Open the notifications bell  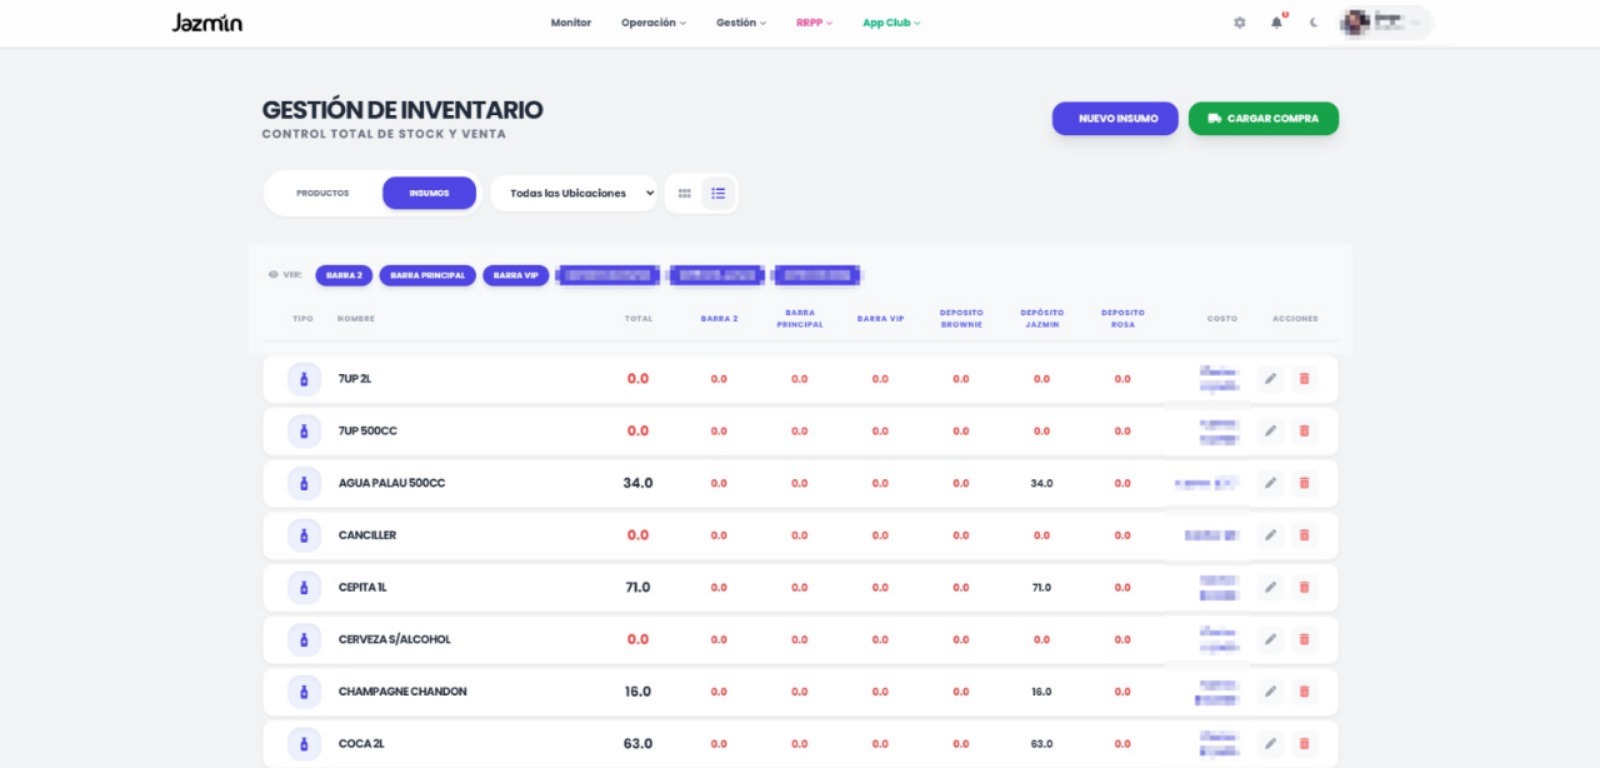coord(1276,22)
